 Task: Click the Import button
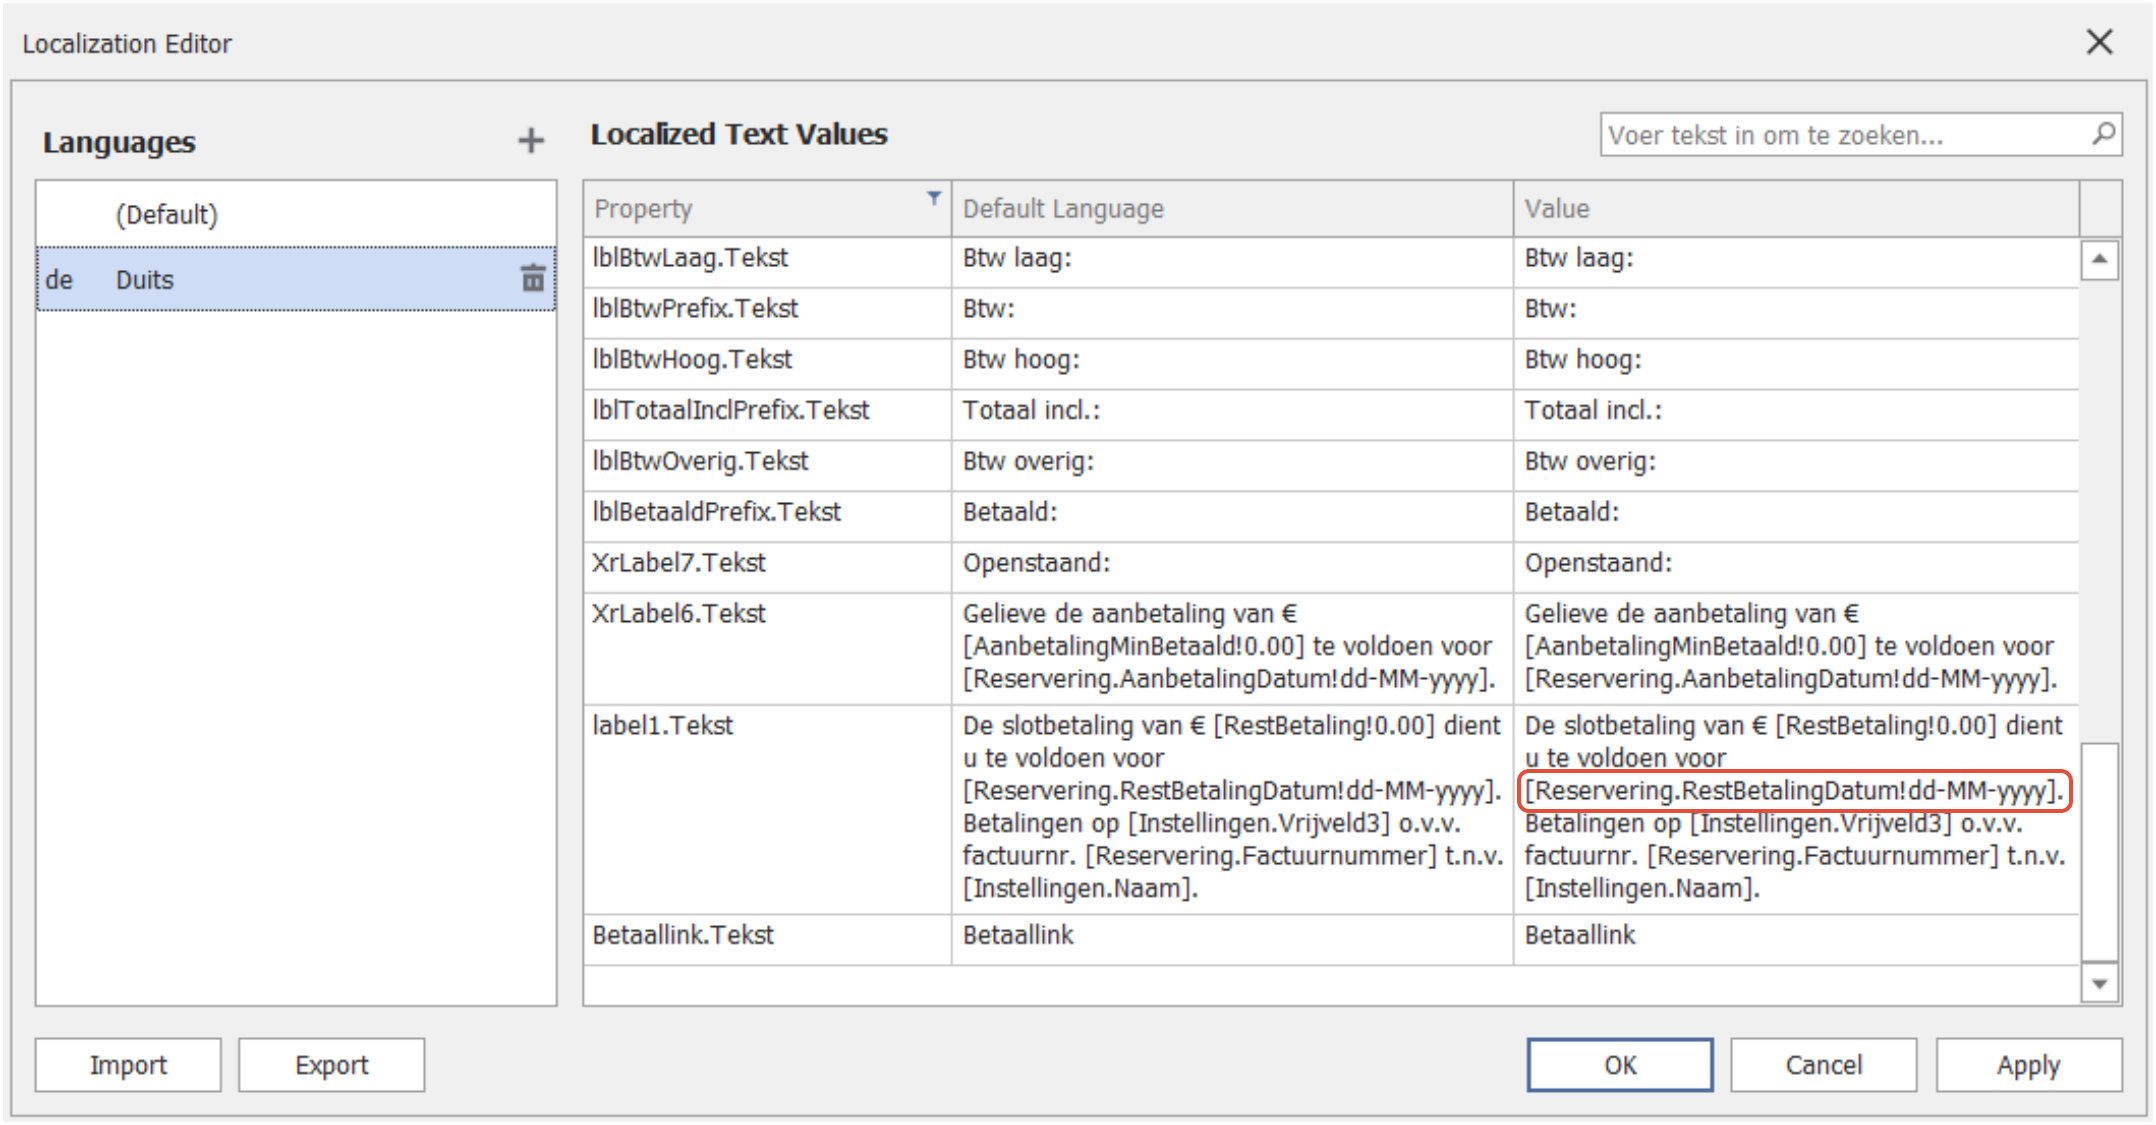click(128, 1065)
